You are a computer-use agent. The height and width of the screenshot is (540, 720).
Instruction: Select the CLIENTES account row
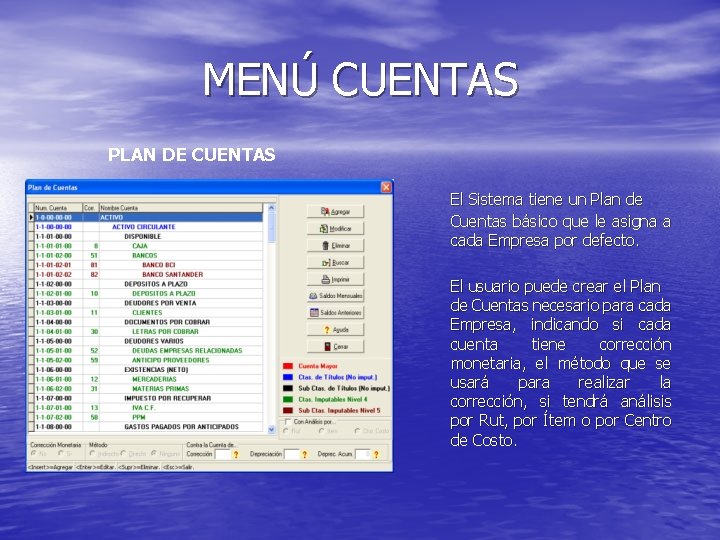(x=146, y=313)
